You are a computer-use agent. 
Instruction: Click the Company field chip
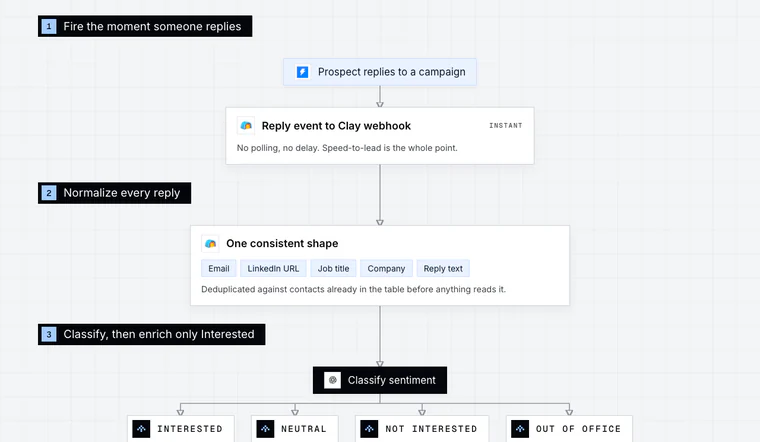pos(386,268)
